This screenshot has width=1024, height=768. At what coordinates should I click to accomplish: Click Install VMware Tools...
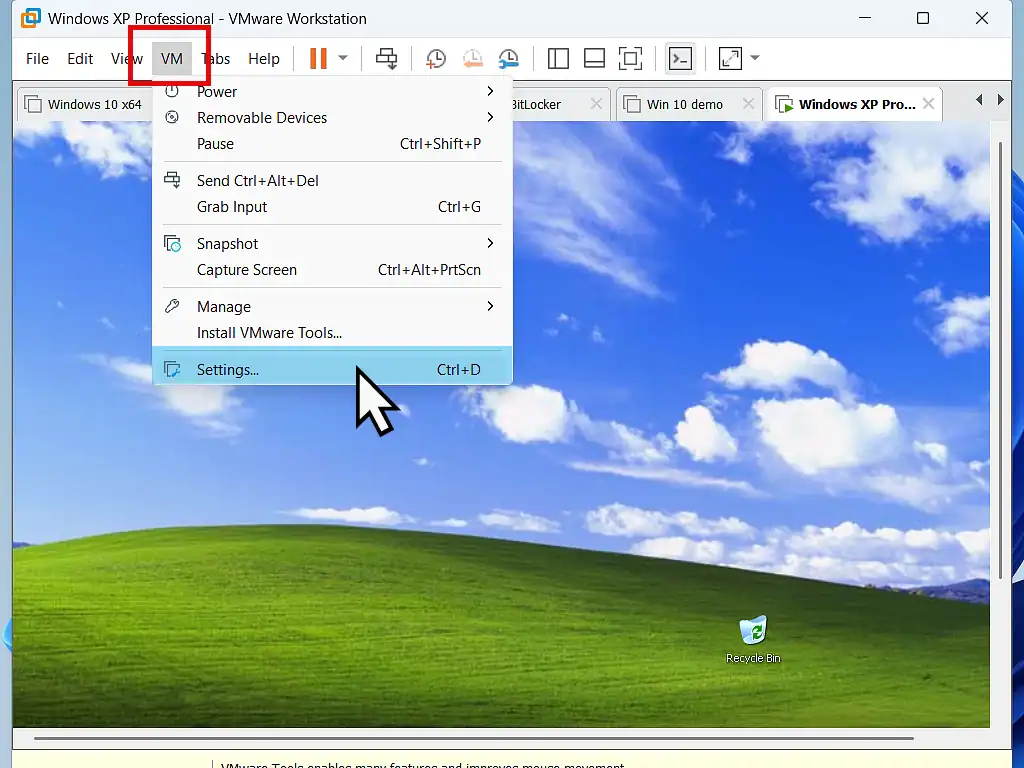click(332, 333)
